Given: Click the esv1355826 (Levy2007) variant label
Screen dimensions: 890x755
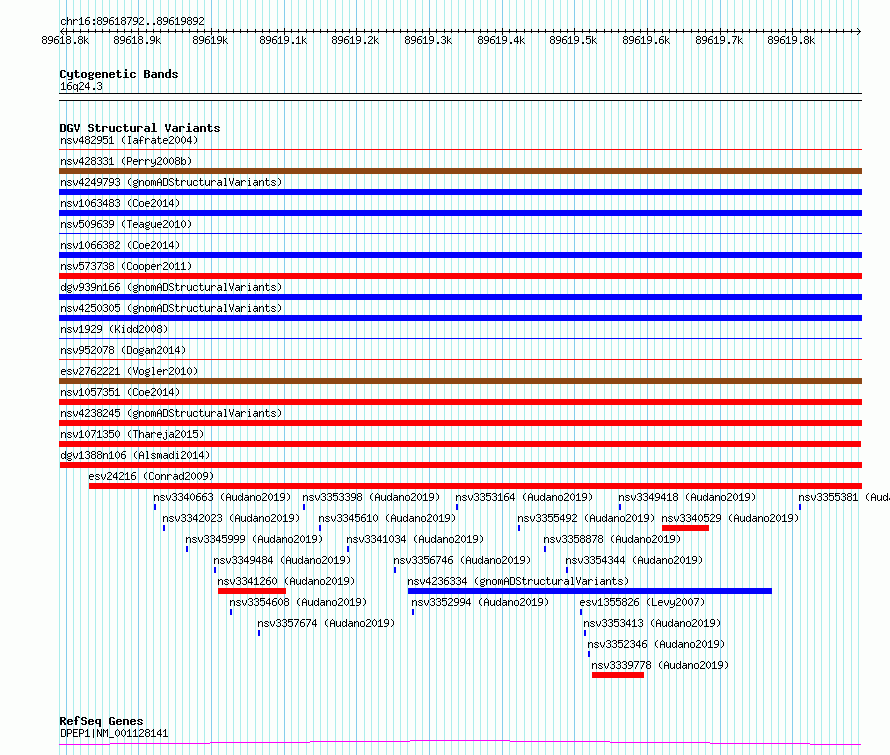Looking at the screenshot, I should coord(642,602).
